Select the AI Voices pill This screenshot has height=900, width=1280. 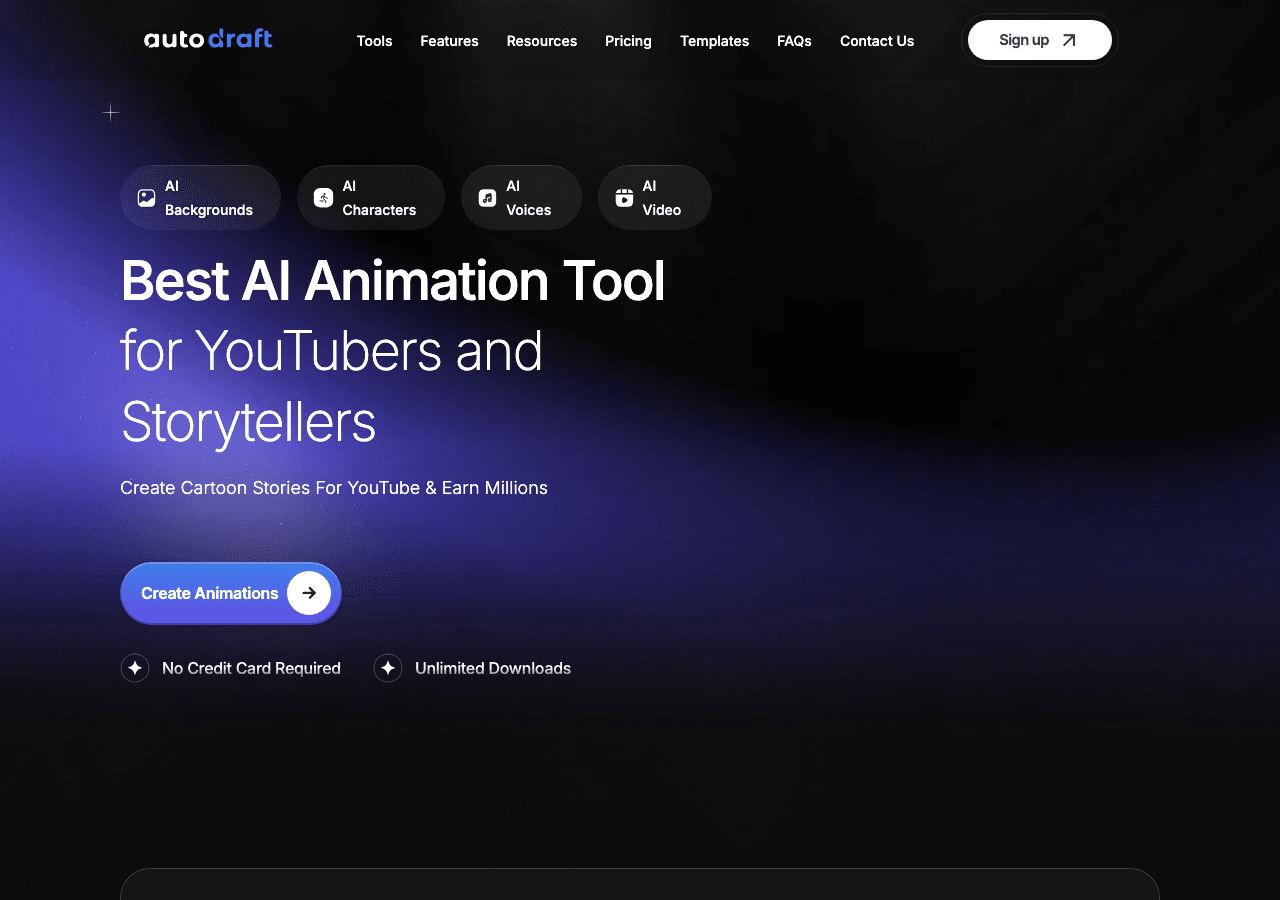point(521,198)
